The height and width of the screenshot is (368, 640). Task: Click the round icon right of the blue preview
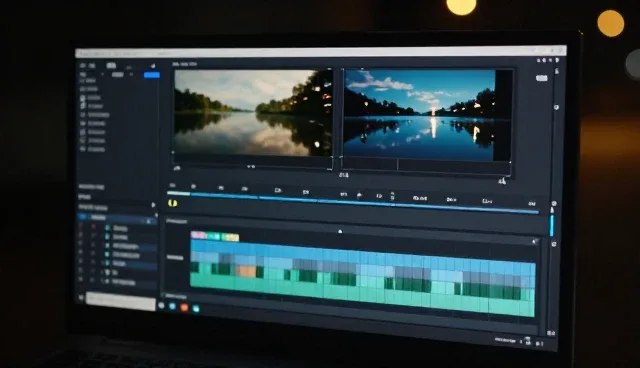(556, 107)
